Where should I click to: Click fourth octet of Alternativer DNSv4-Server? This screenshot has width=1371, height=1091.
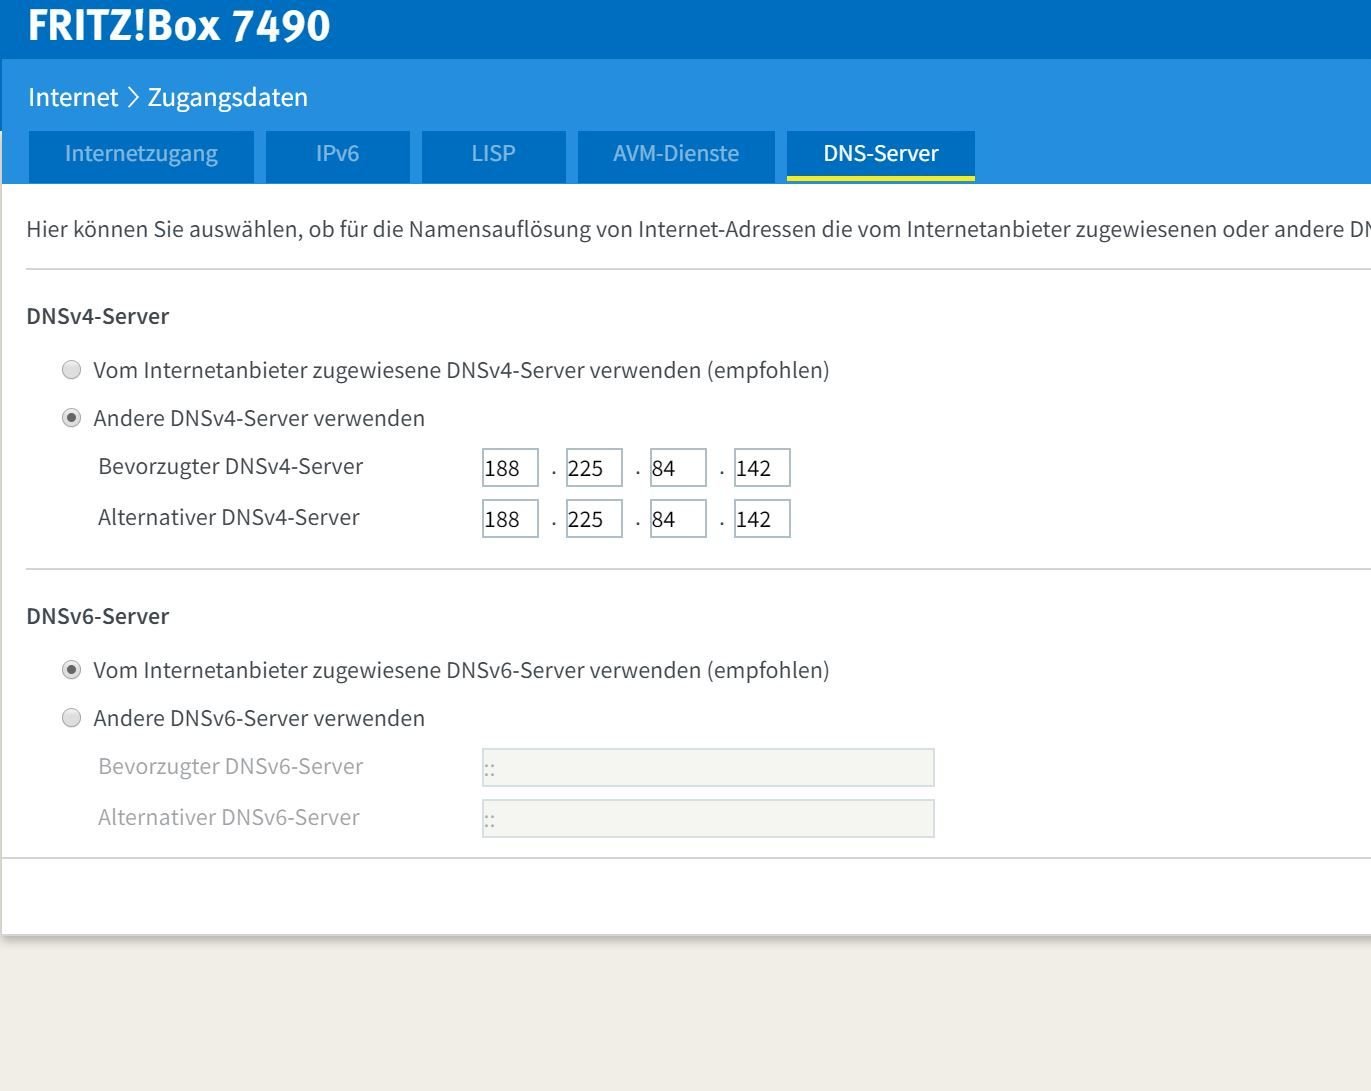[762, 519]
